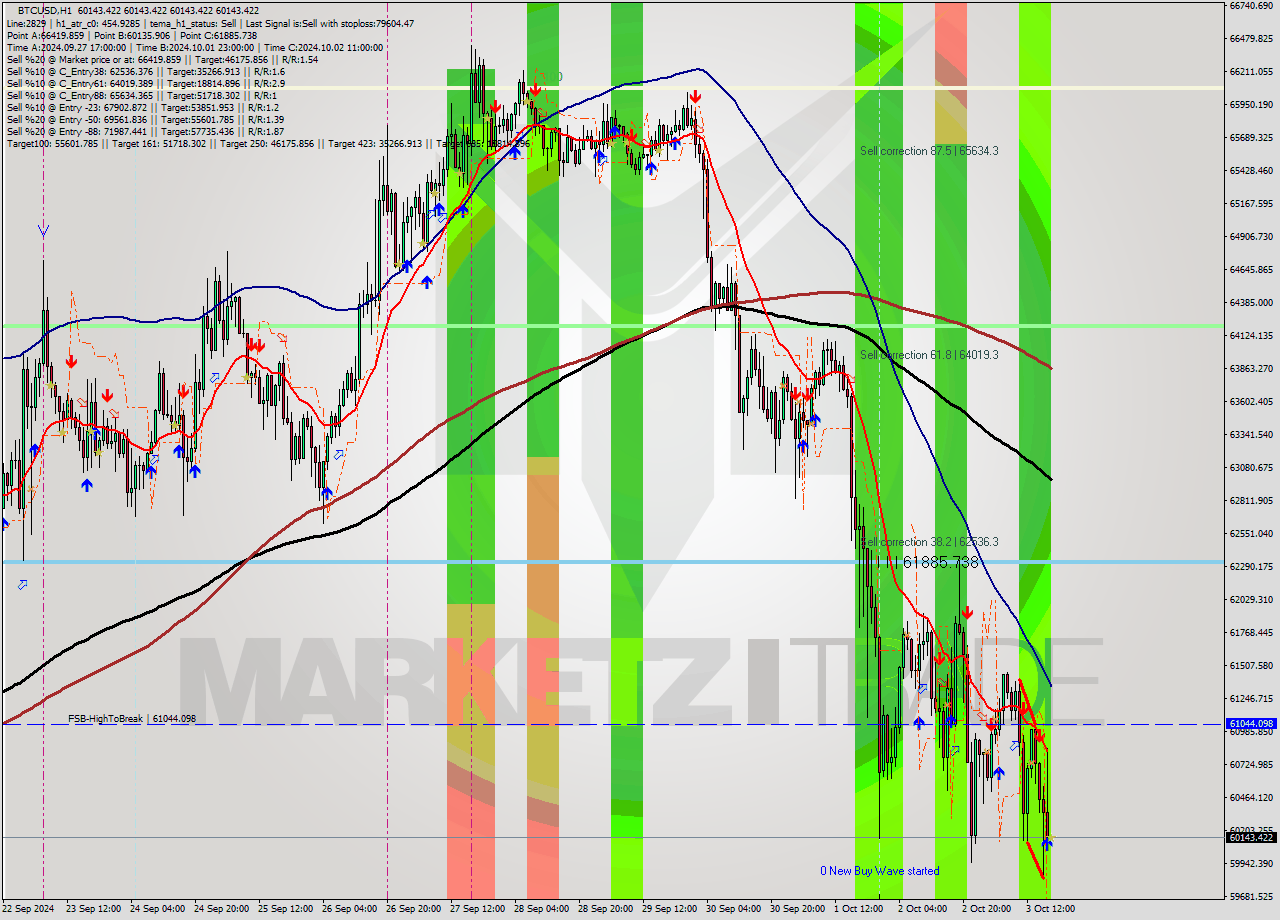Image resolution: width=1280 pixels, height=920 pixels.
Task: Click the 62290.175 price axis label
Action: click(1251, 566)
